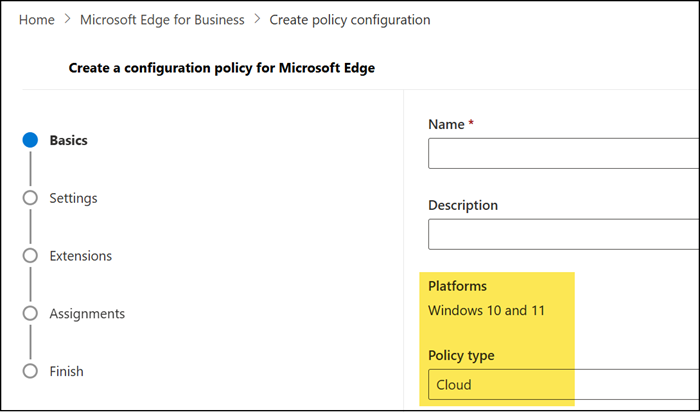Focus the Name input field

click(564, 154)
